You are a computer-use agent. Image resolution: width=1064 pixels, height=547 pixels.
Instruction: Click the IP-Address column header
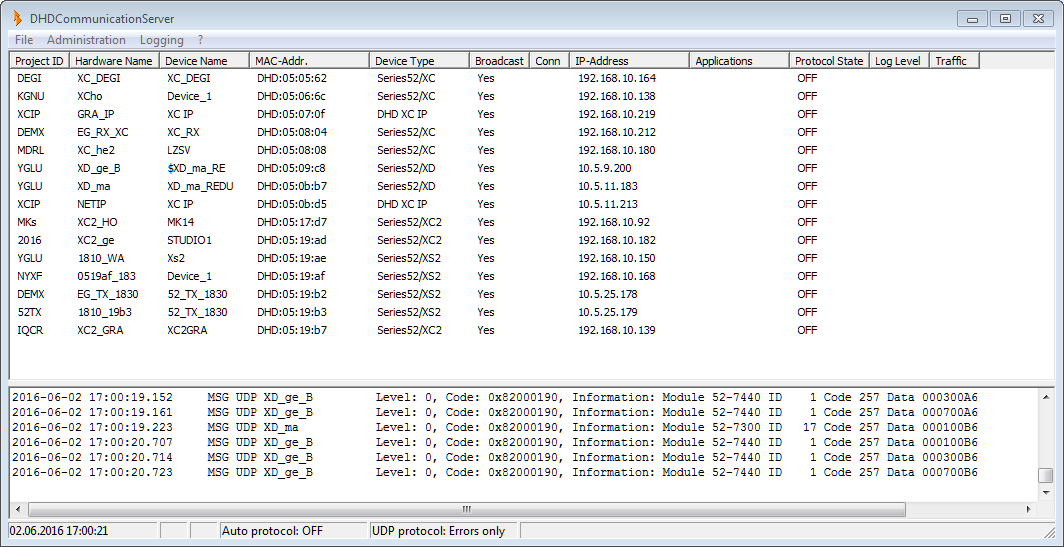pyautogui.click(x=629, y=61)
